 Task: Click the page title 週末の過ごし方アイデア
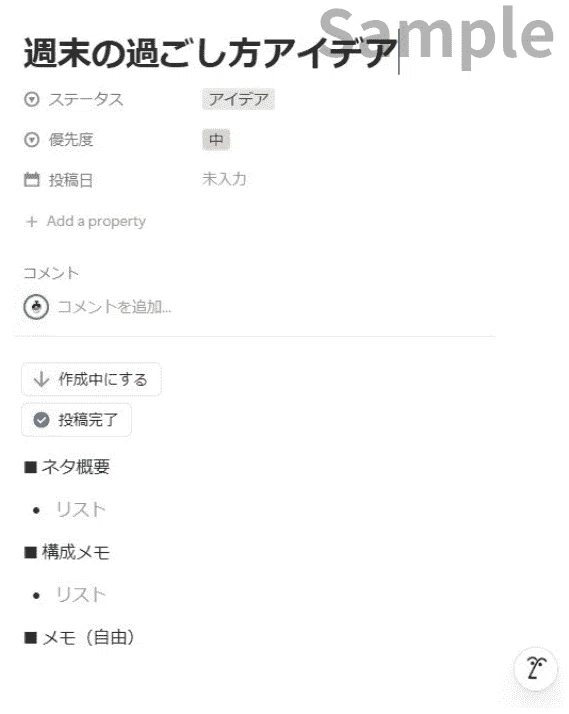[211, 53]
